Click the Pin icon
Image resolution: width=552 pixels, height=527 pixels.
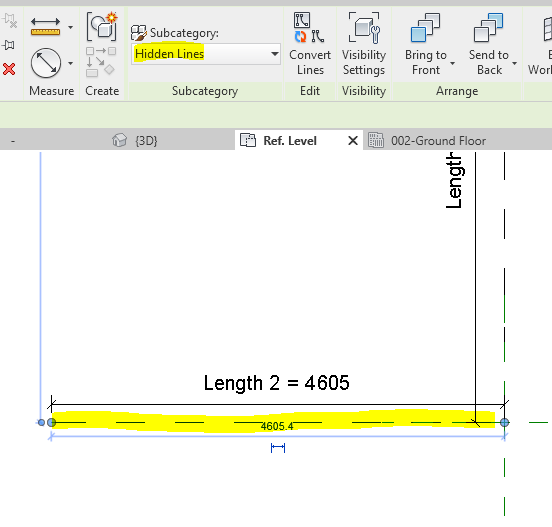8,45
